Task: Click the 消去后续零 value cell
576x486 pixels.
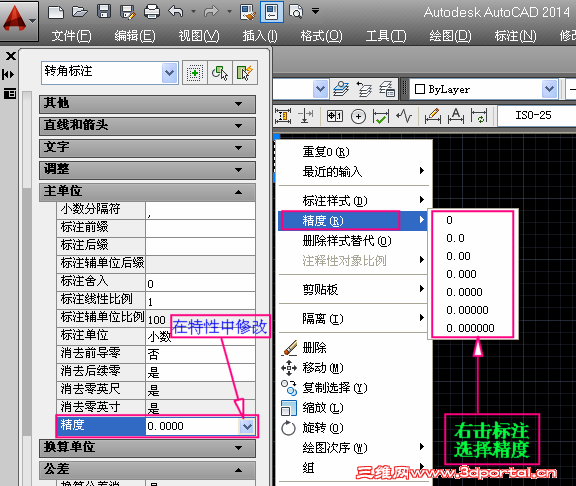Action: coord(200,372)
